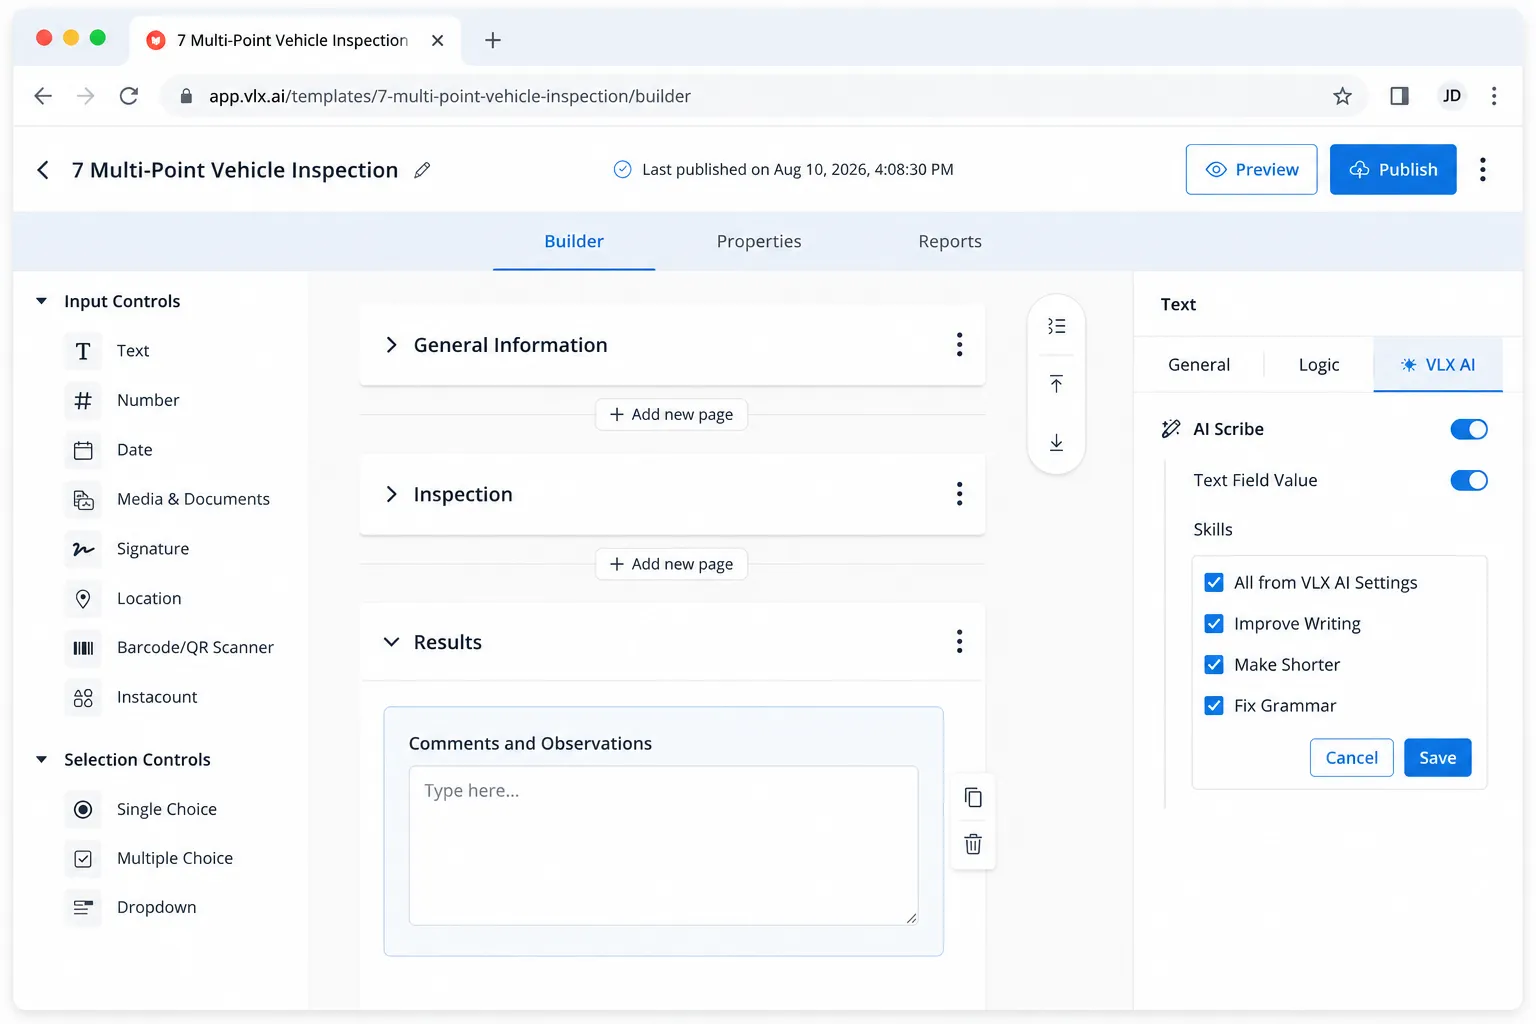Open the General tab in Text panel

click(x=1199, y=365)
